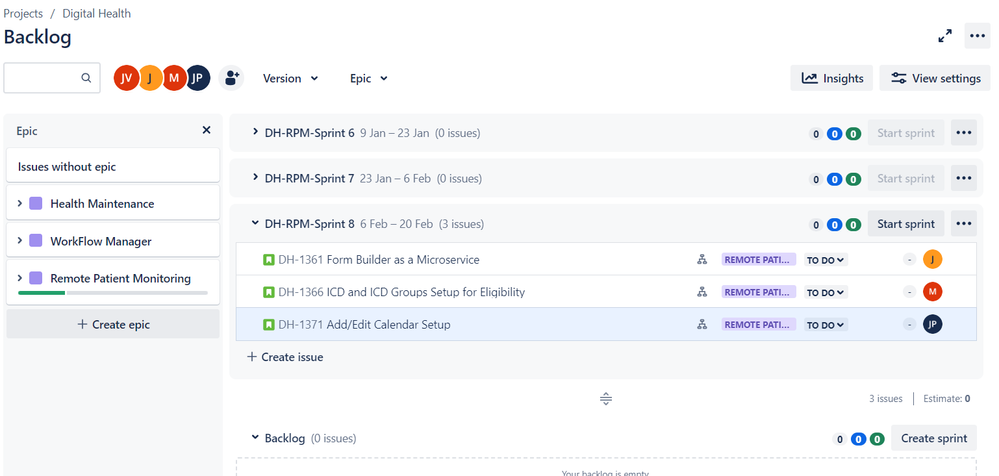Viewport: 999px width, 476px height.
Task: Click child issues hierarchy icon for DH-1361
Action: click(702, 259)
